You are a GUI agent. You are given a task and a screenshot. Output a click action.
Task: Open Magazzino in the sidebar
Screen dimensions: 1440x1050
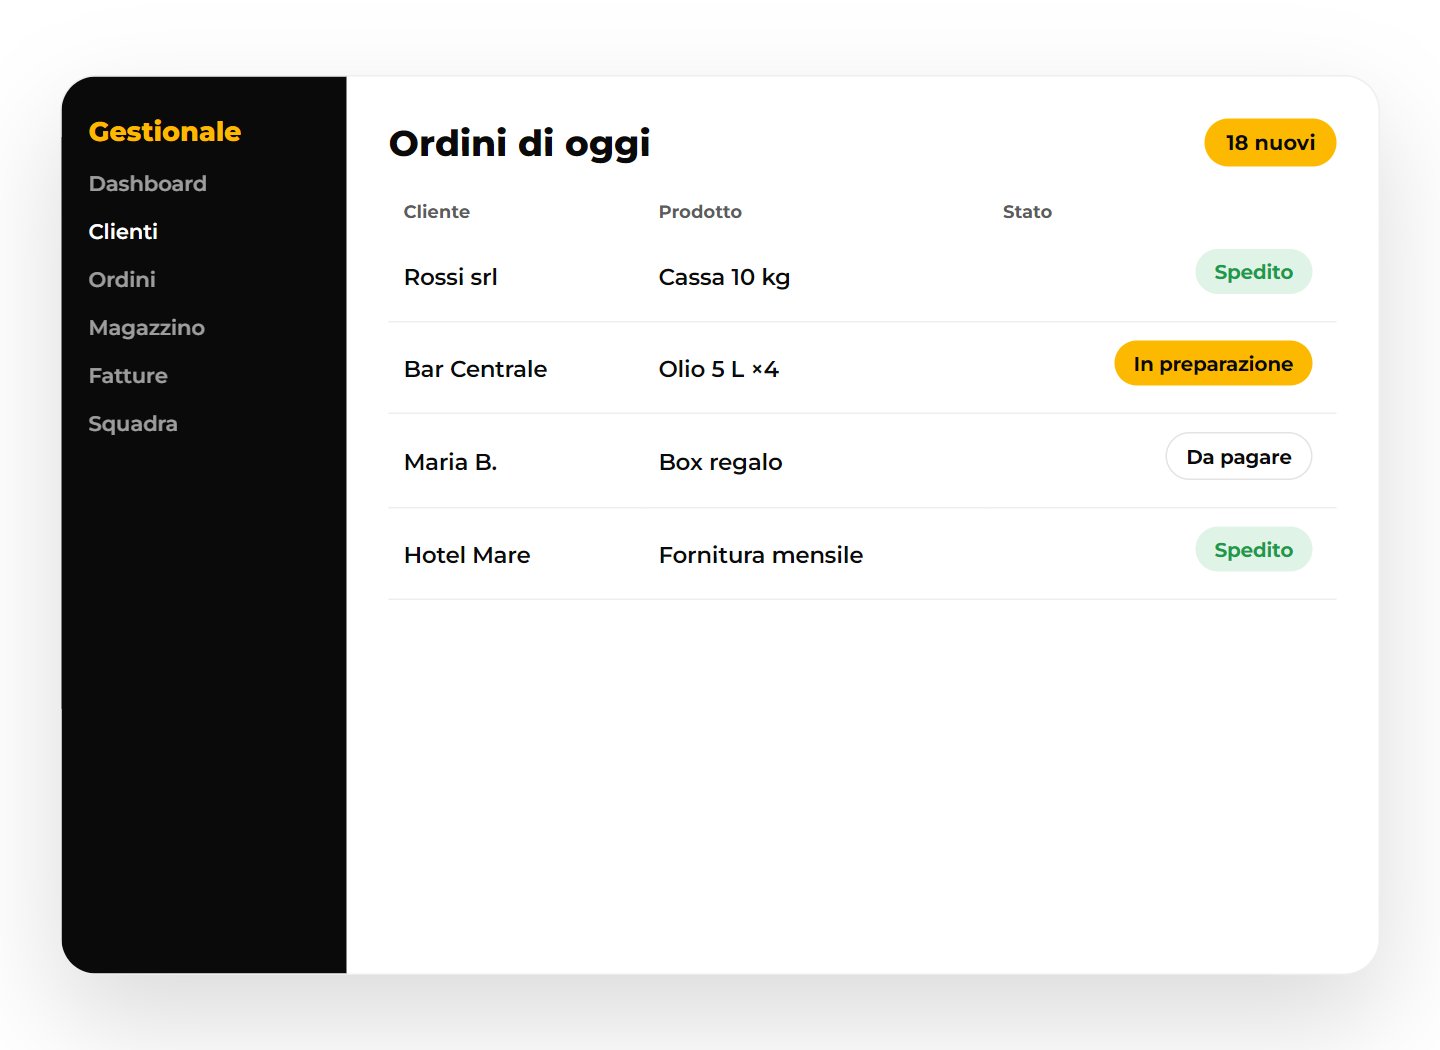[x=146, y=328]
